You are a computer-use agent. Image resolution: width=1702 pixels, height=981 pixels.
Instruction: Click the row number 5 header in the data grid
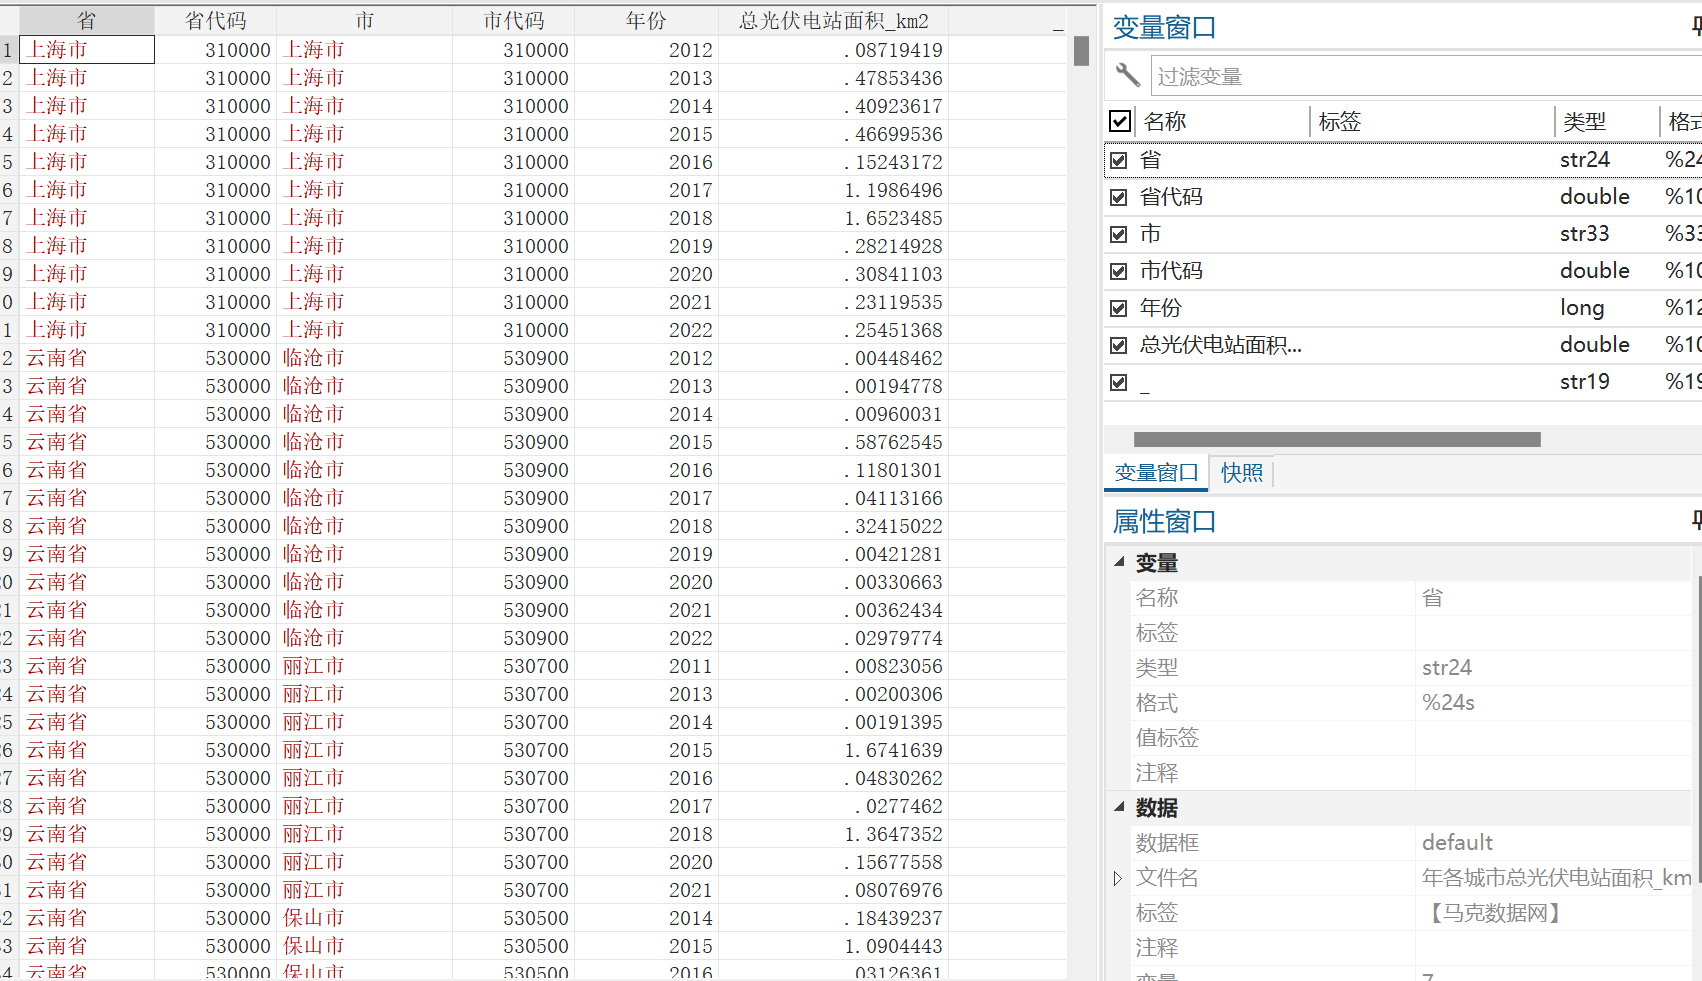(x=8, y=162)
